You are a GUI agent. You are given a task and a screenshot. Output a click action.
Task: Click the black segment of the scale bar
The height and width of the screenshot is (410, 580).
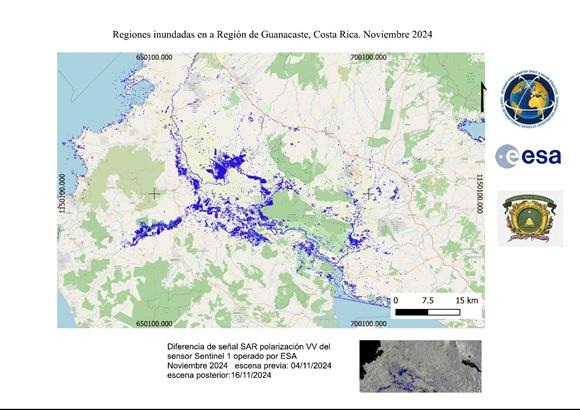point(412,312)
